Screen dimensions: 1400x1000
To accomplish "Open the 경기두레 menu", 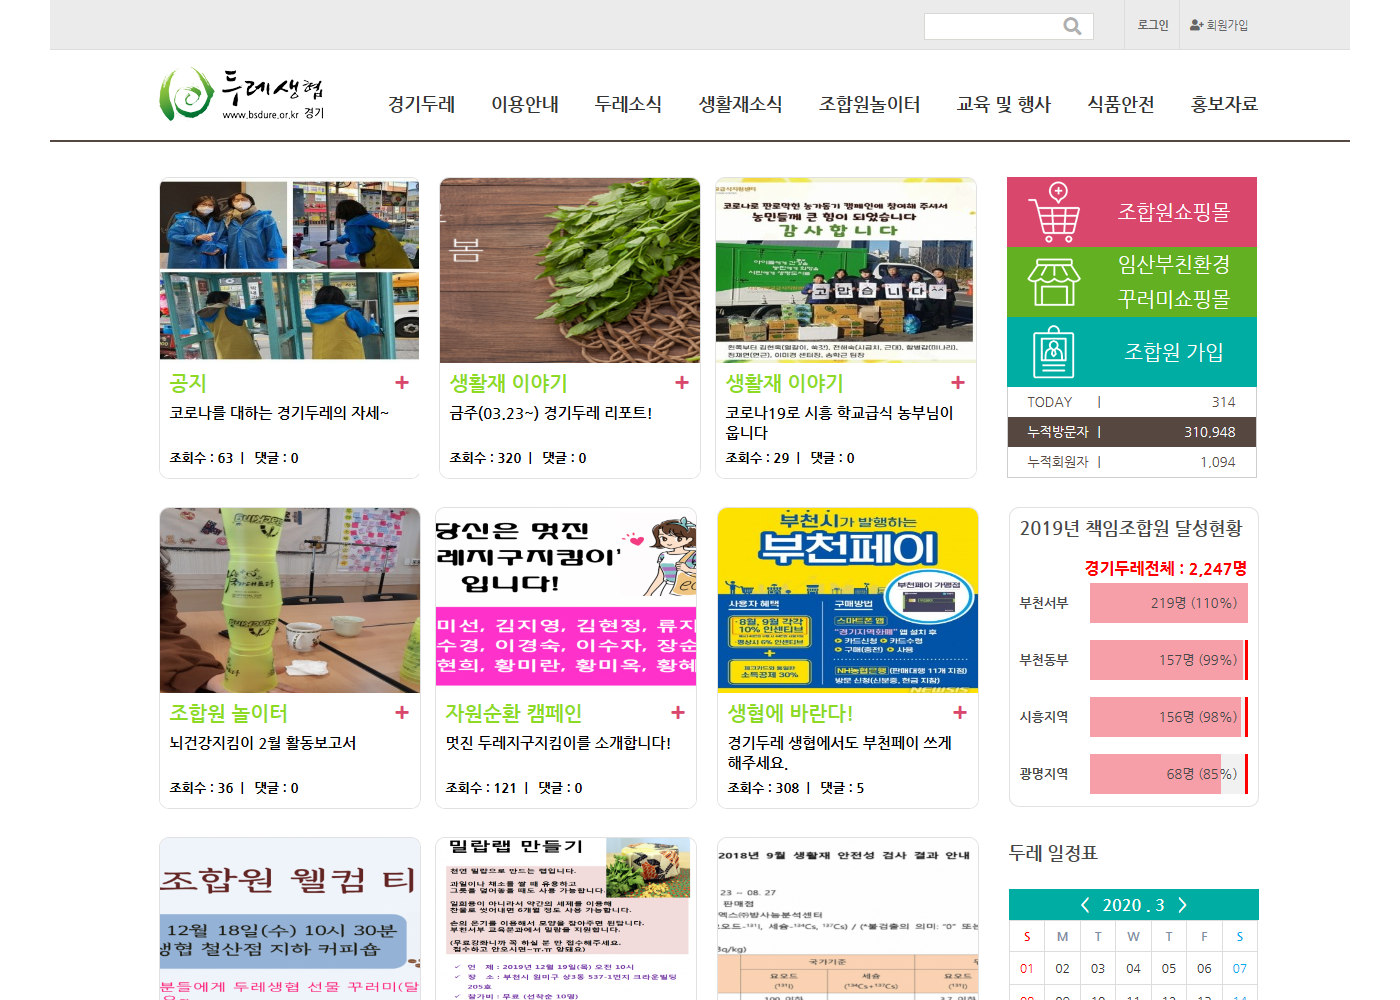I will click(x=421, y=104).
